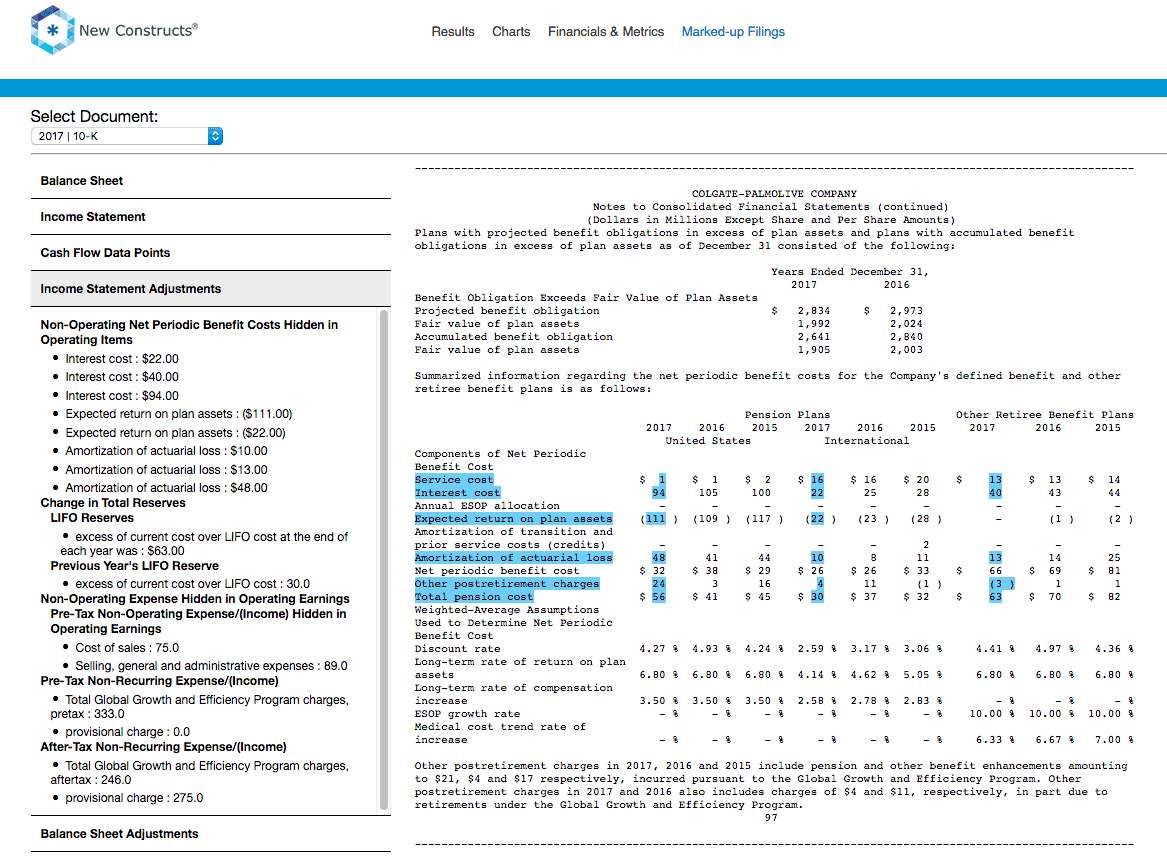The image size is (1167, 860).
Task: Click the 'LIFO Reserves' subheading
Action: [92, 518]
